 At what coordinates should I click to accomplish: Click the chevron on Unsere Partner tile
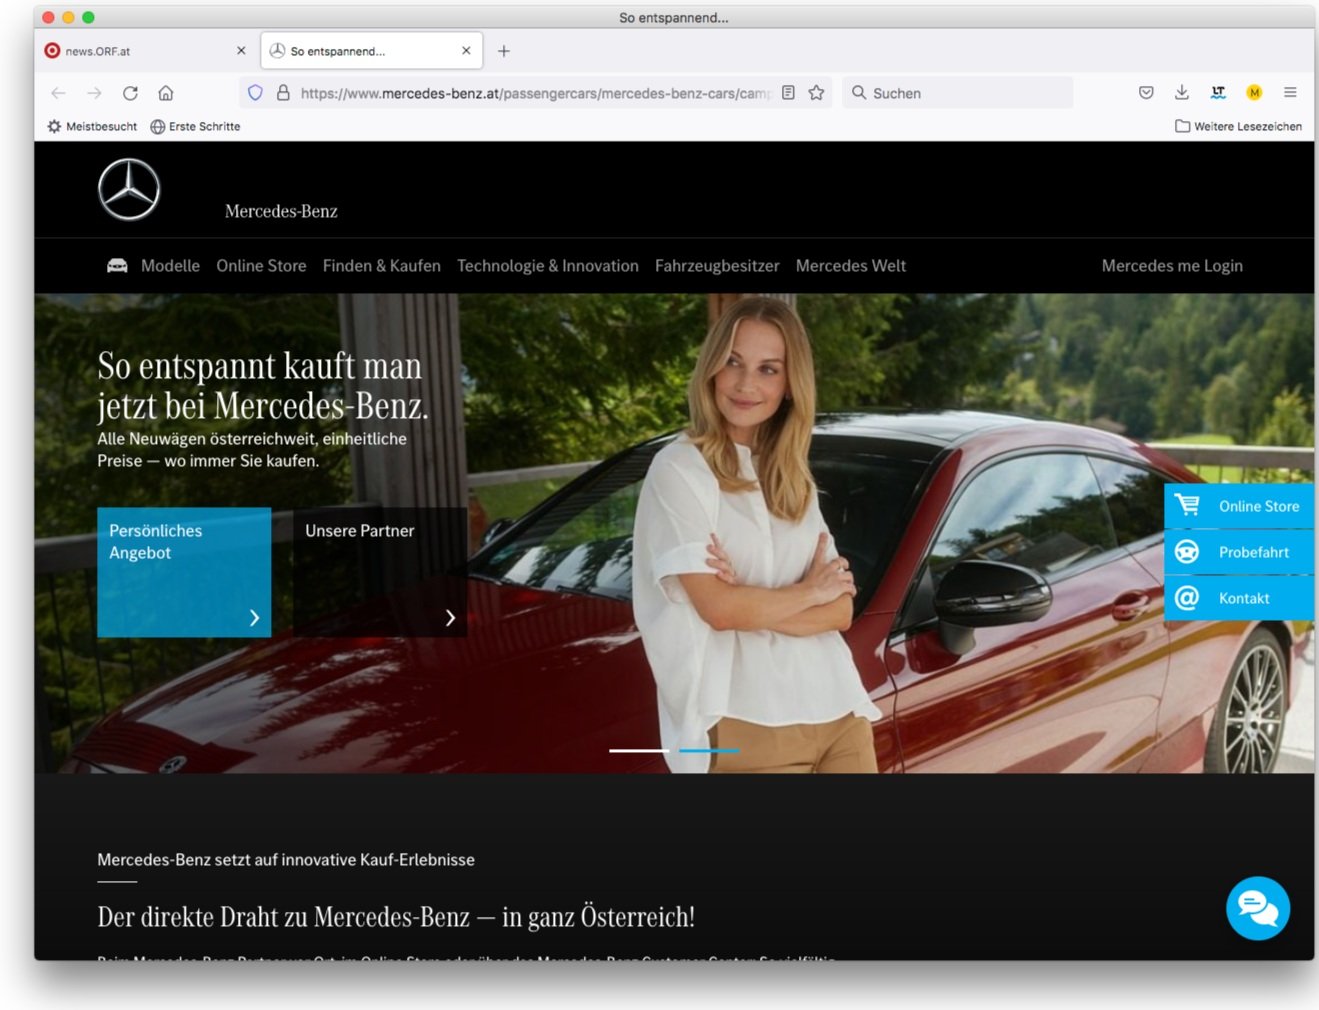(x=450, y=618)
